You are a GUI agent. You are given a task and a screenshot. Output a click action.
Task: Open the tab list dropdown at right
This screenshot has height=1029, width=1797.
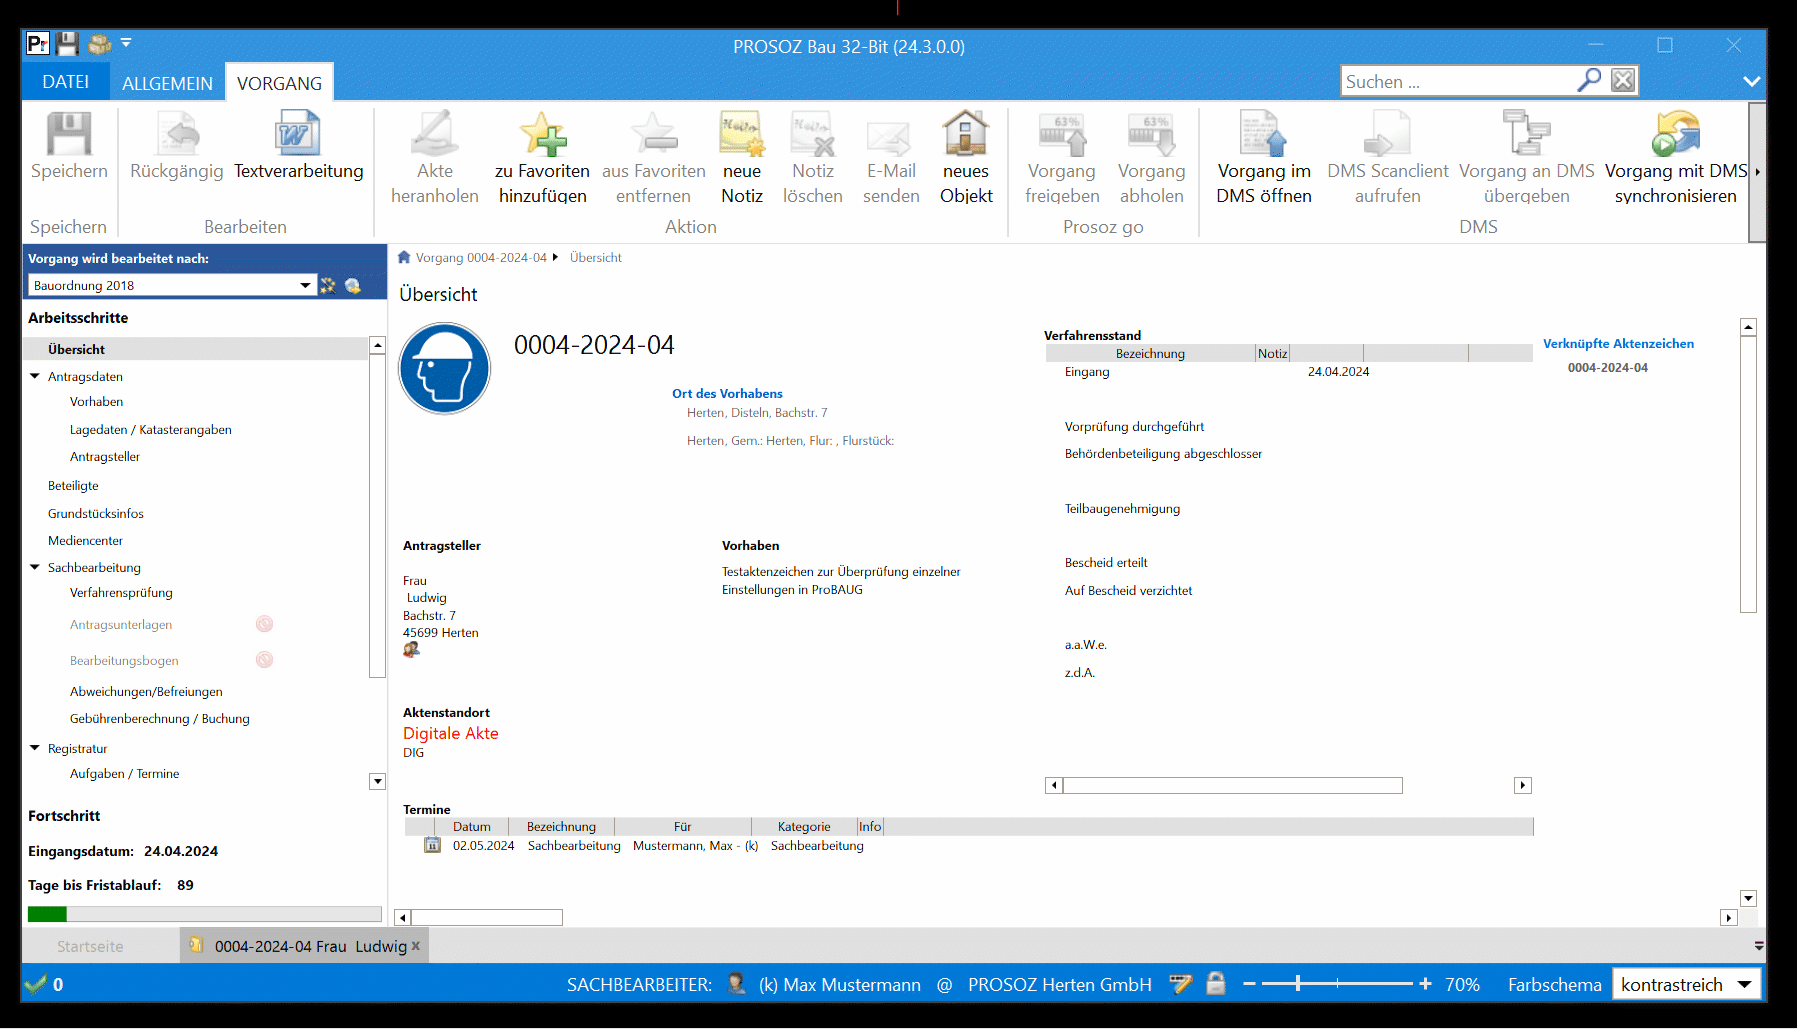(1759, 945)
